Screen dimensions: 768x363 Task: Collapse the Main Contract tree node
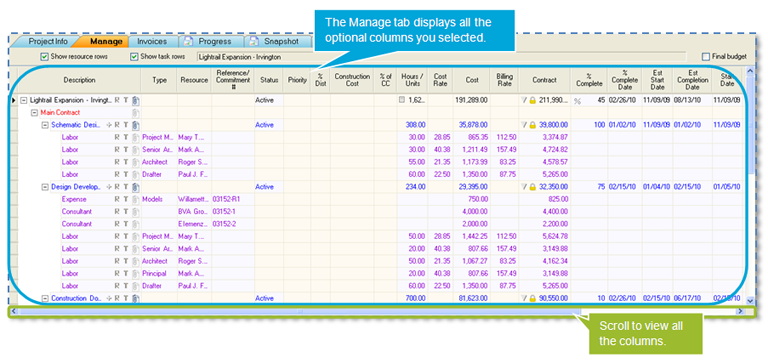[34, 113]
